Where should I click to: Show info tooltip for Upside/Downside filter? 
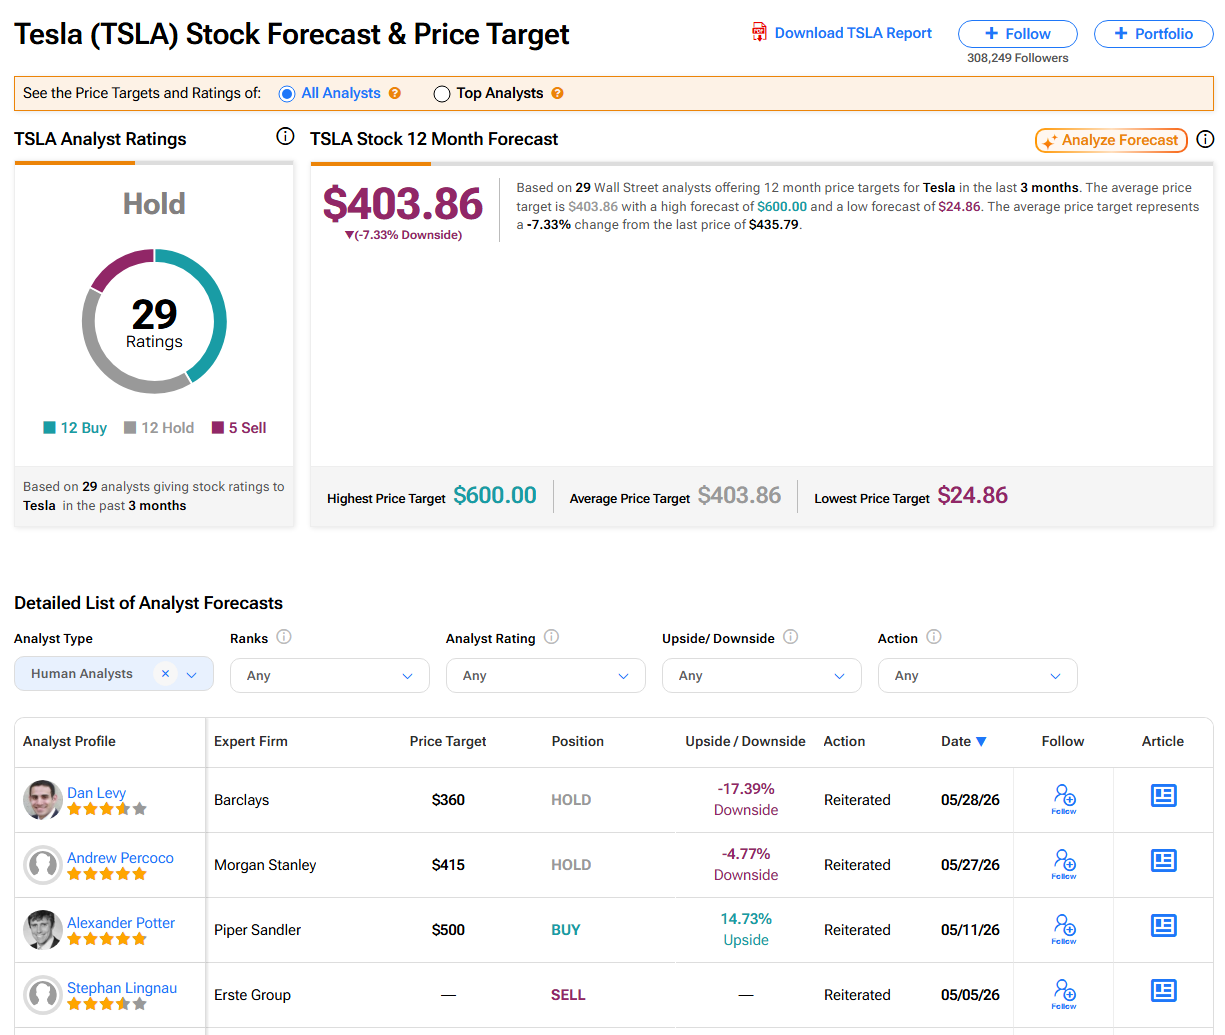coord(790,637)
